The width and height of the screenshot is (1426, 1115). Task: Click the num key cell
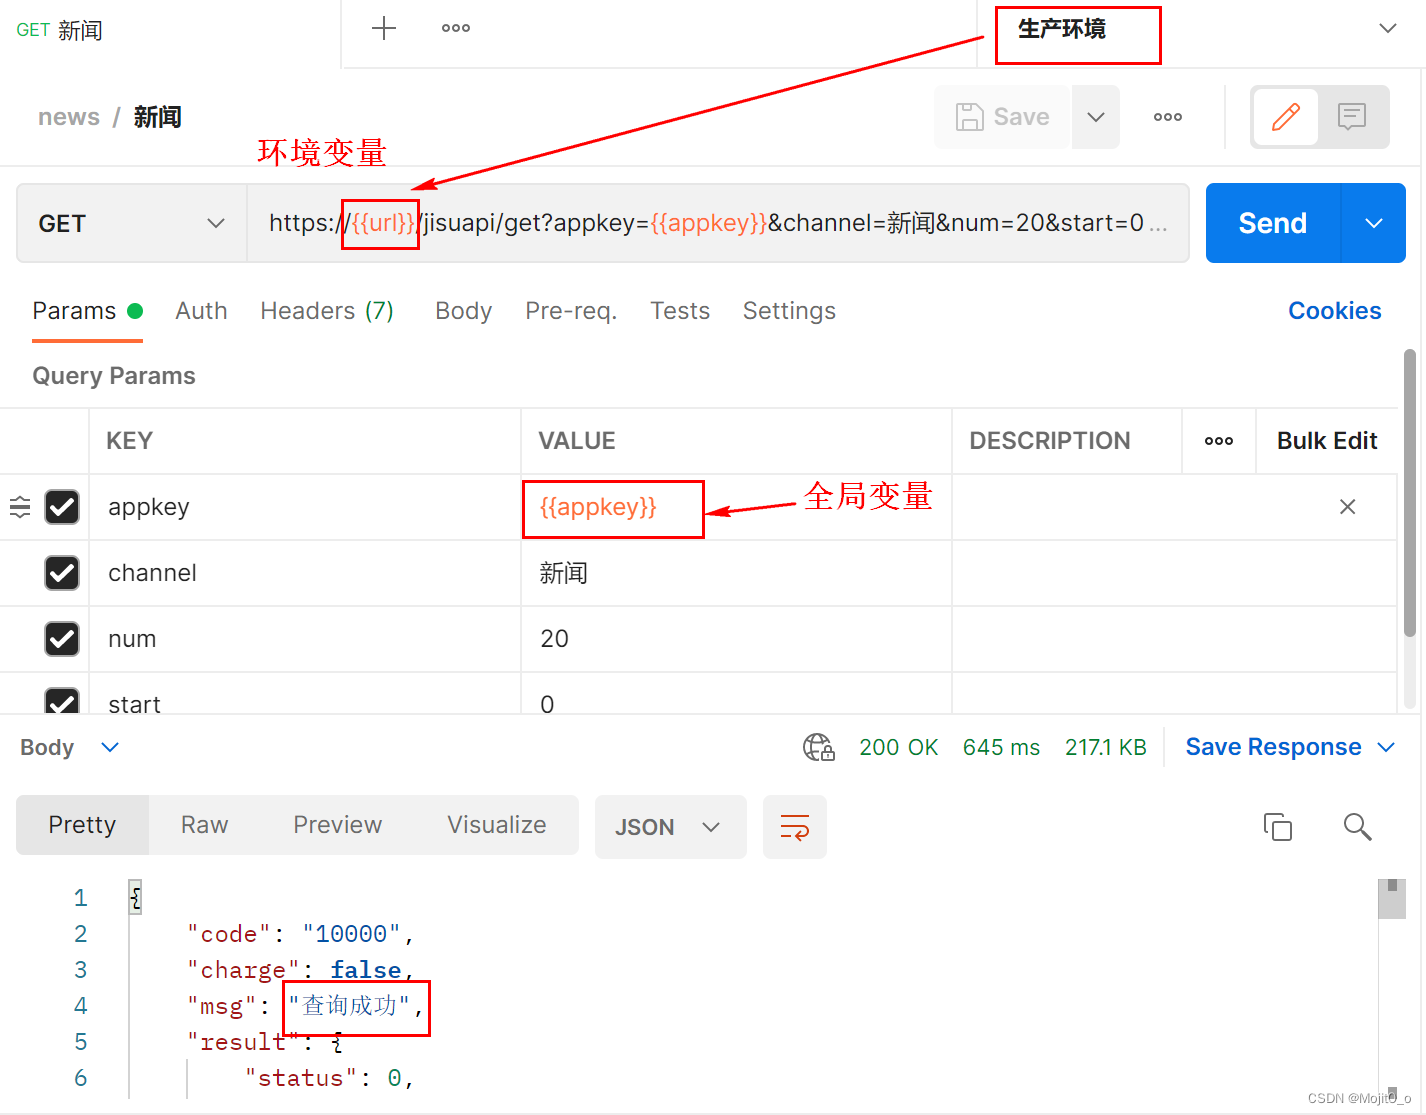pos(305,639)
